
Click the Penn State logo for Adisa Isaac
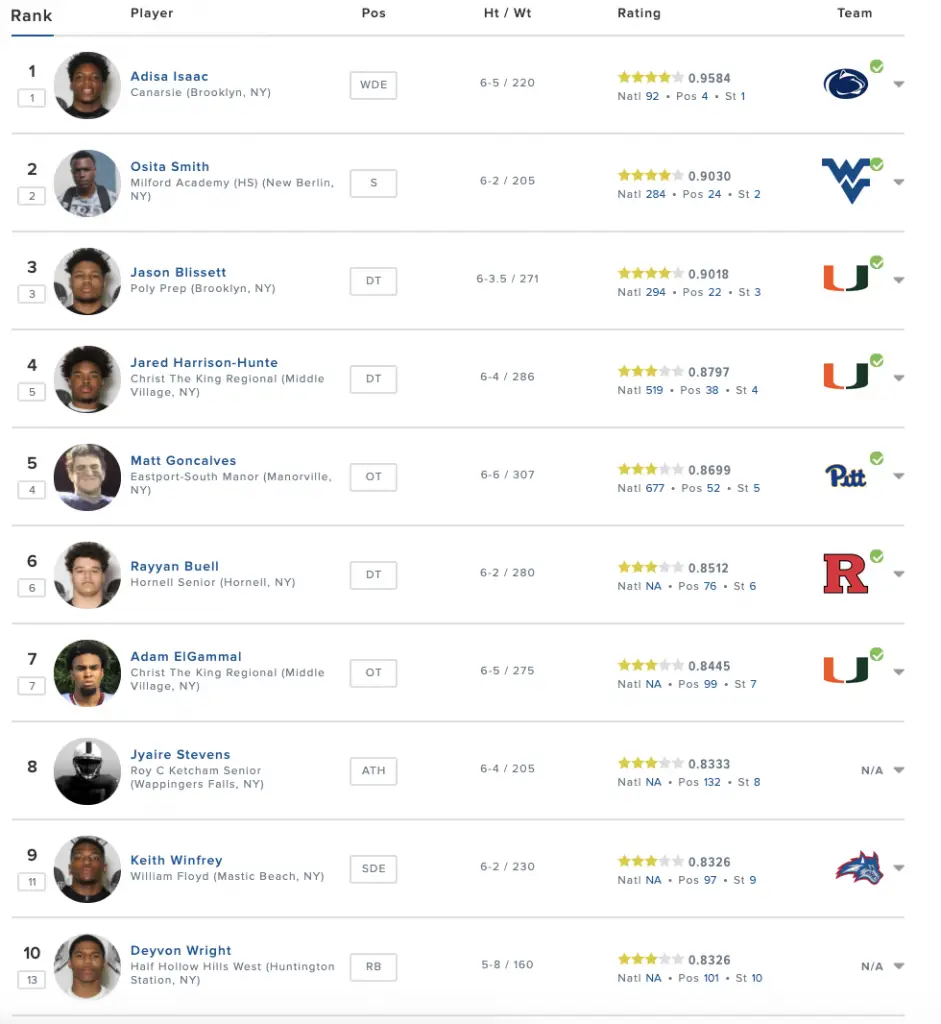tap(846, 84)
